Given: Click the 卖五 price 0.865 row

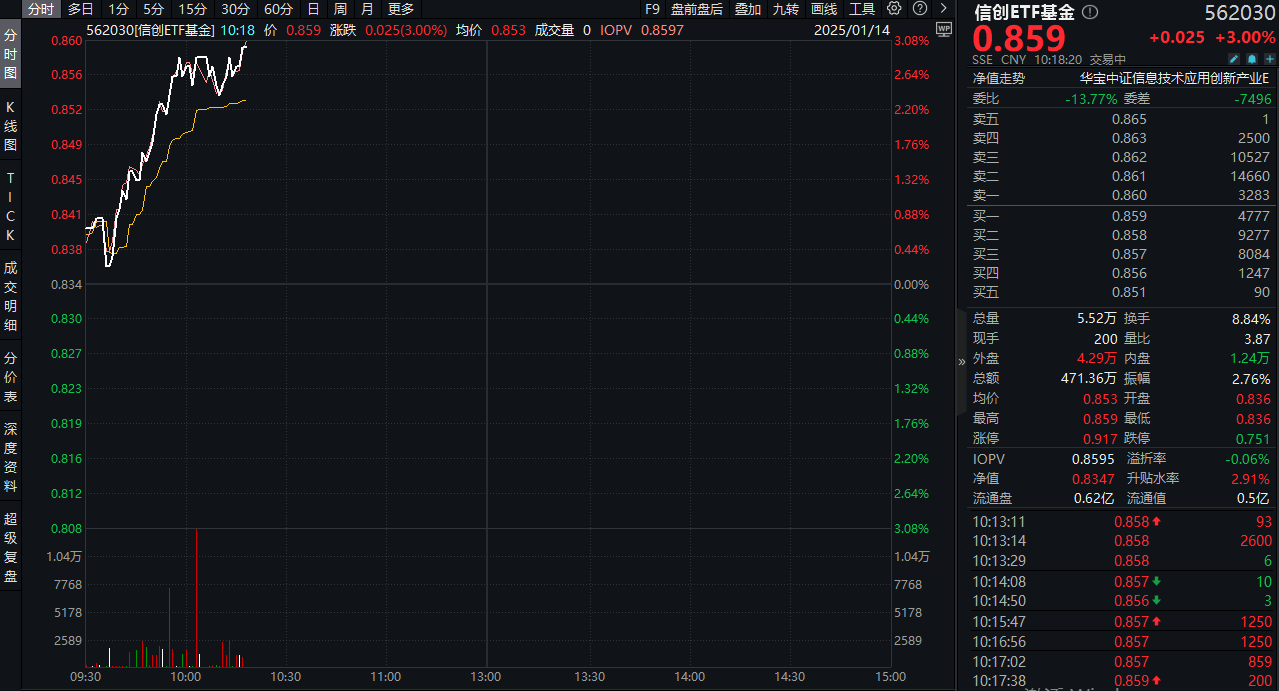Looking at the screenshot, I should [1121, 119].
